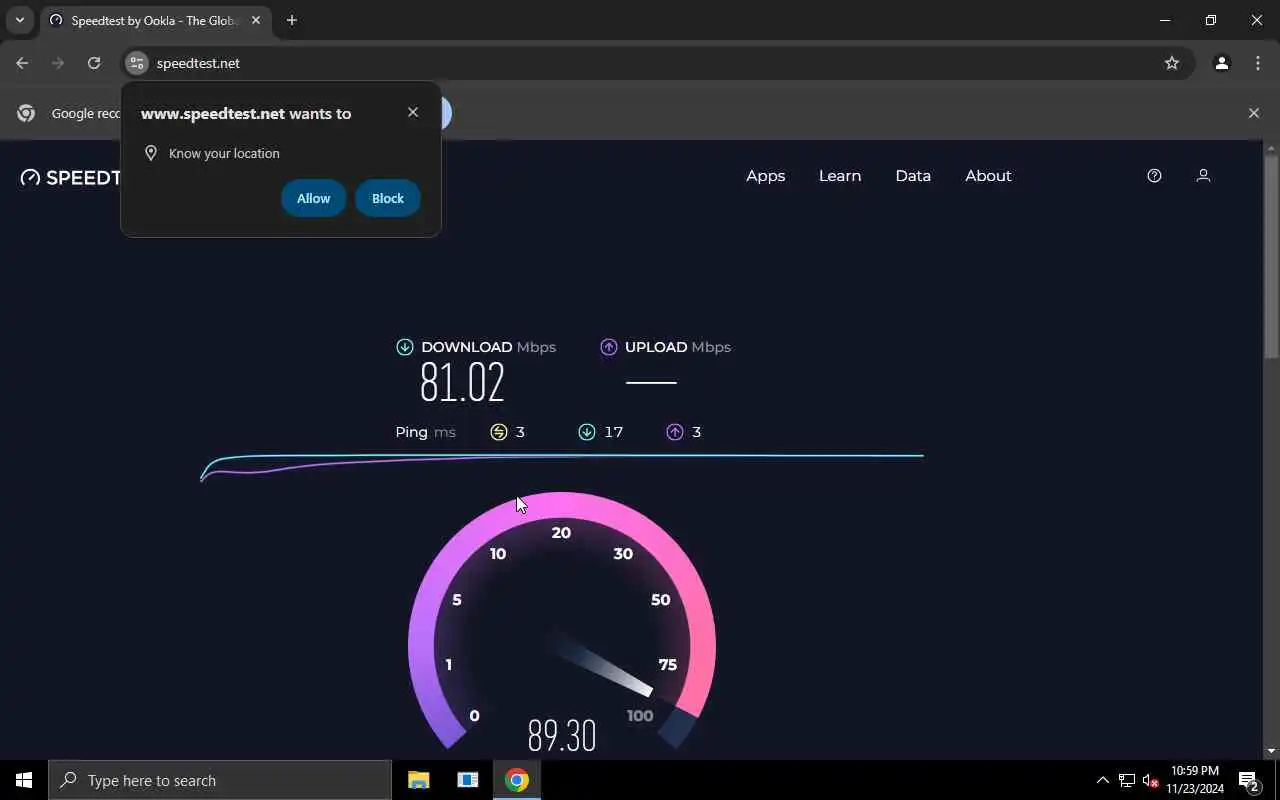Image resolution: width=1280 pixels, height=800 pixels.
Task: Open the network status tray icon
Action: (1127, 780)
